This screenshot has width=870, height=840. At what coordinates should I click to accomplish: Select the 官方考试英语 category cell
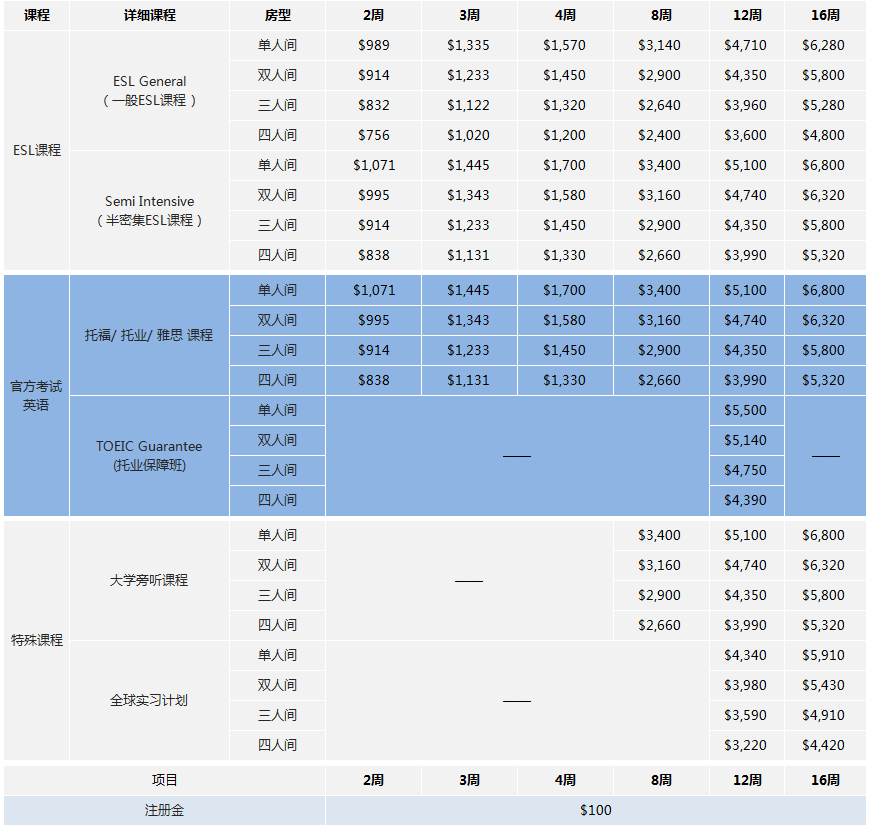point(37,396)
